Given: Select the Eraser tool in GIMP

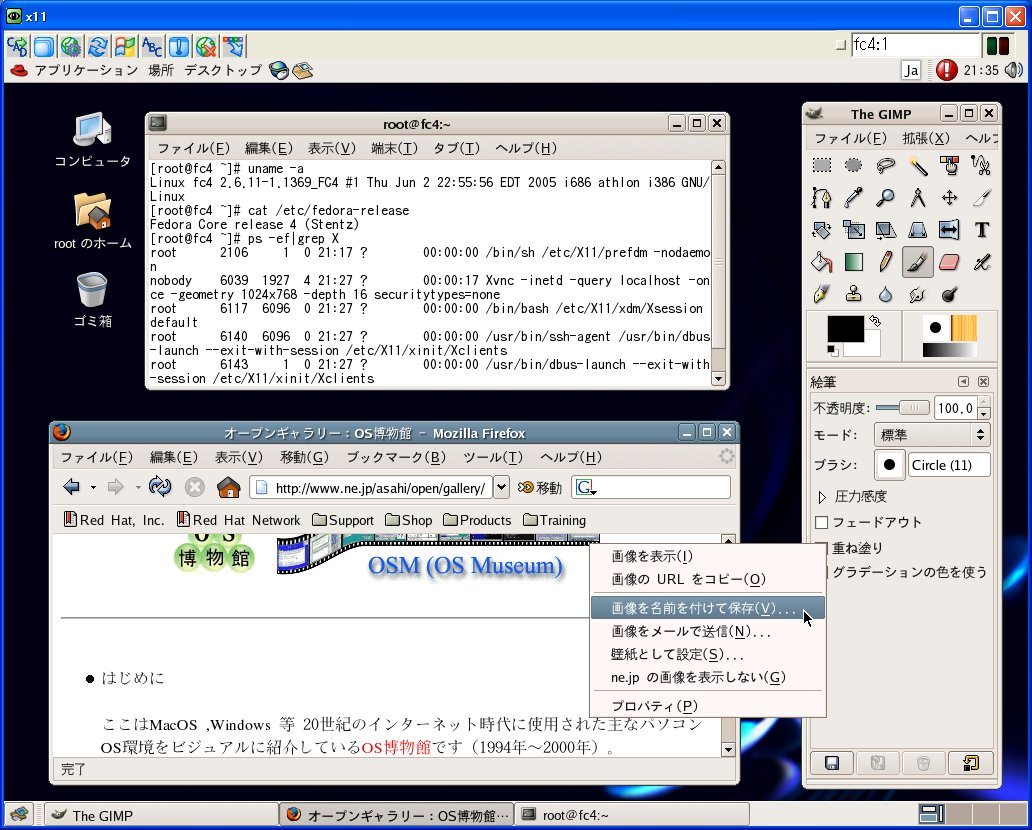Looking at the screenshot, I should click(950, 262).
